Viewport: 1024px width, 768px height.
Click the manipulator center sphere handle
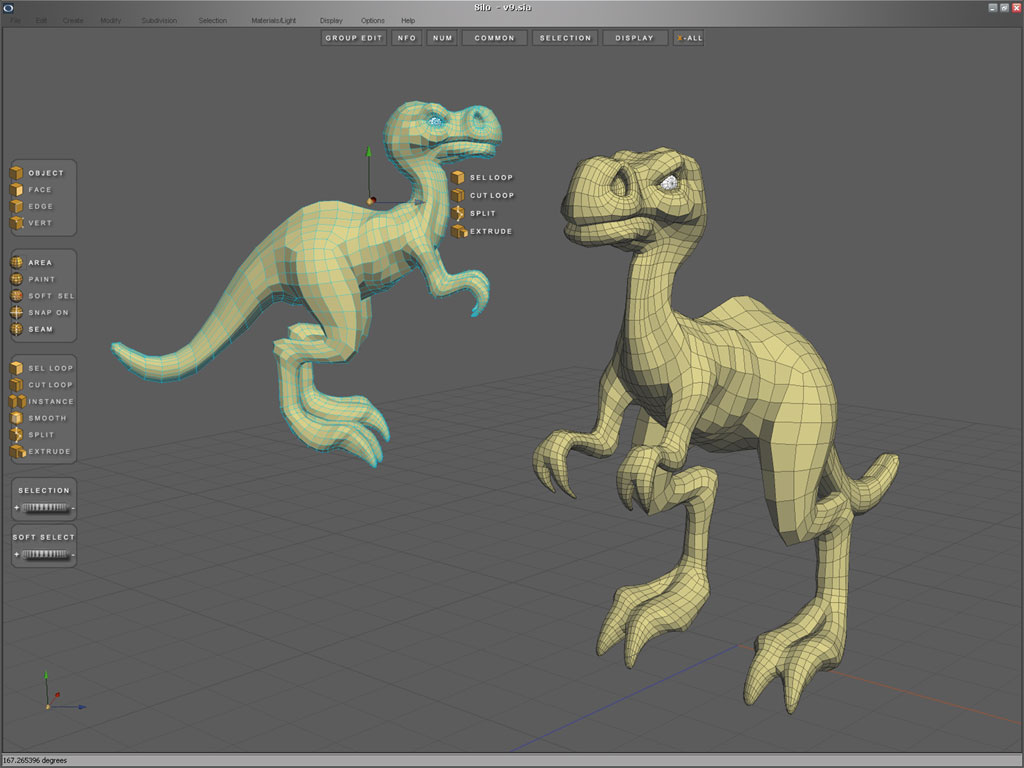pos(371,200)
